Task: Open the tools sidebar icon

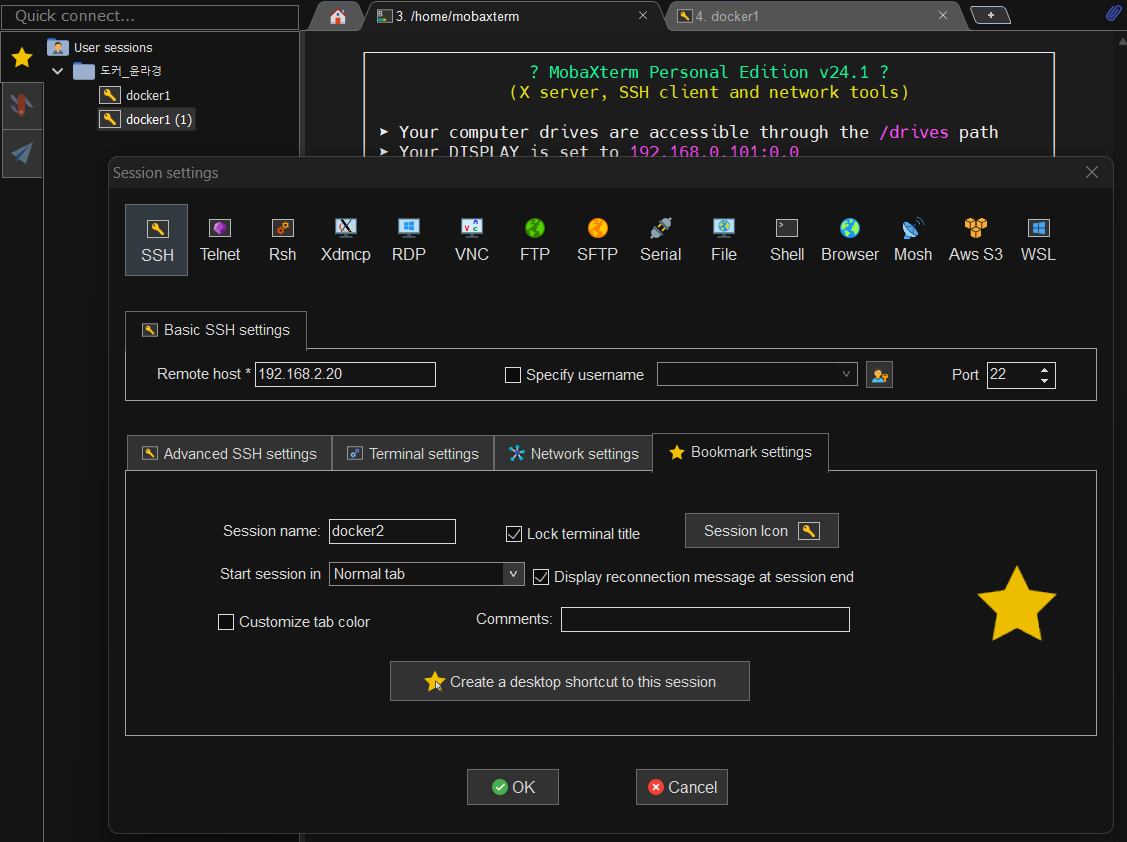Action: 22,105
